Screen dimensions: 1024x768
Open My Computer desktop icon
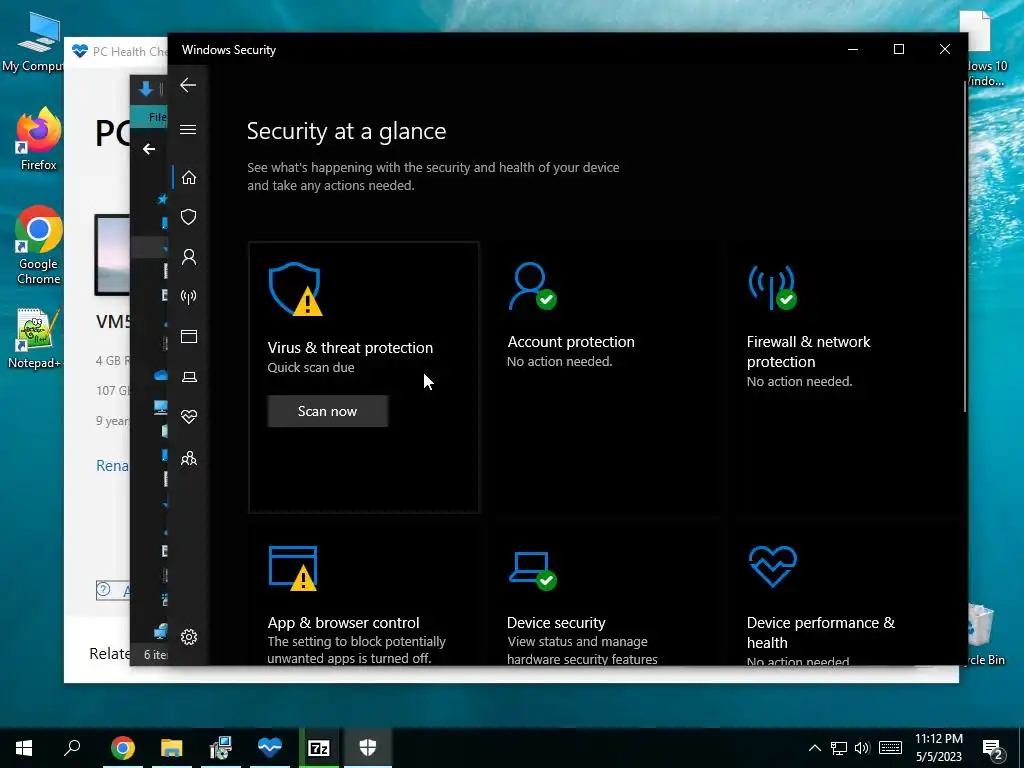pyautogui.click(x=33, y=43)
